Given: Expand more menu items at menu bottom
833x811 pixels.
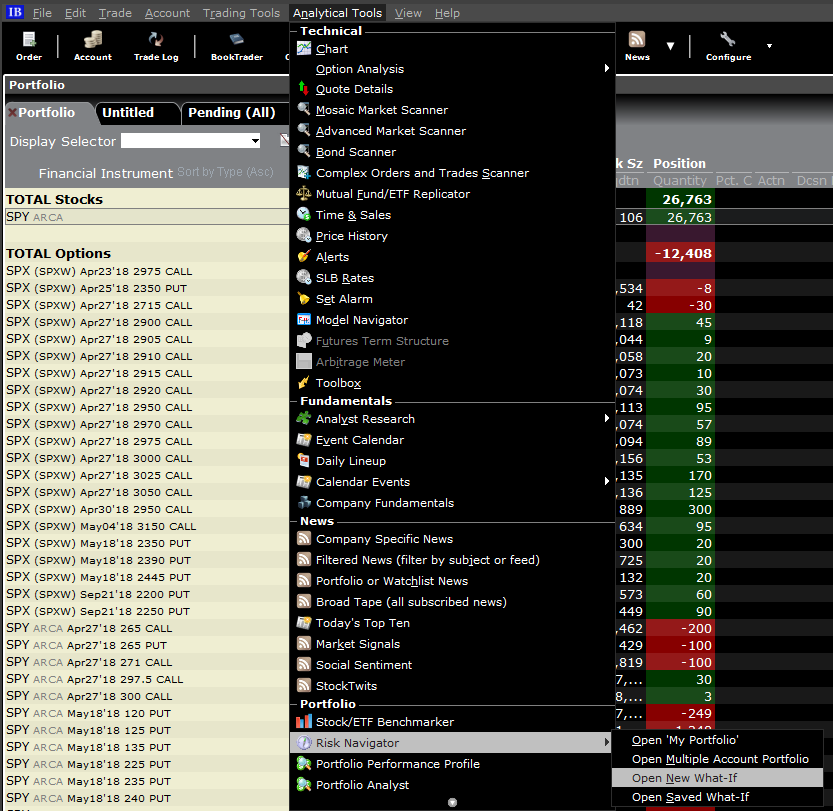Looking at the screenshot, I should point(452,803).
